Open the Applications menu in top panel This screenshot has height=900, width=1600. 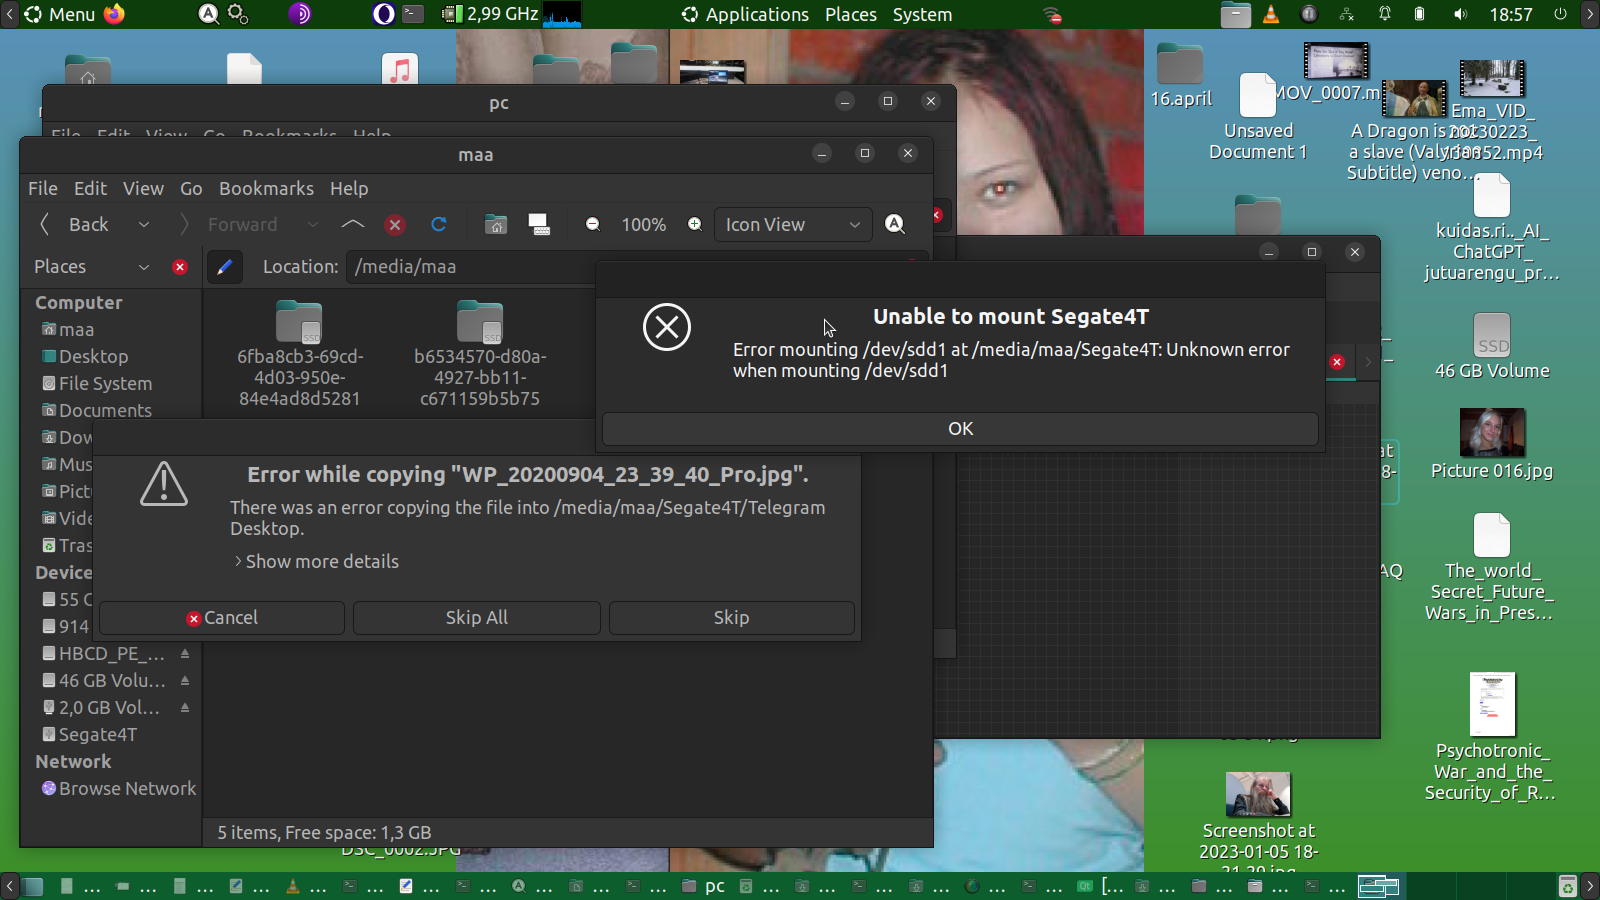point(756,15)
